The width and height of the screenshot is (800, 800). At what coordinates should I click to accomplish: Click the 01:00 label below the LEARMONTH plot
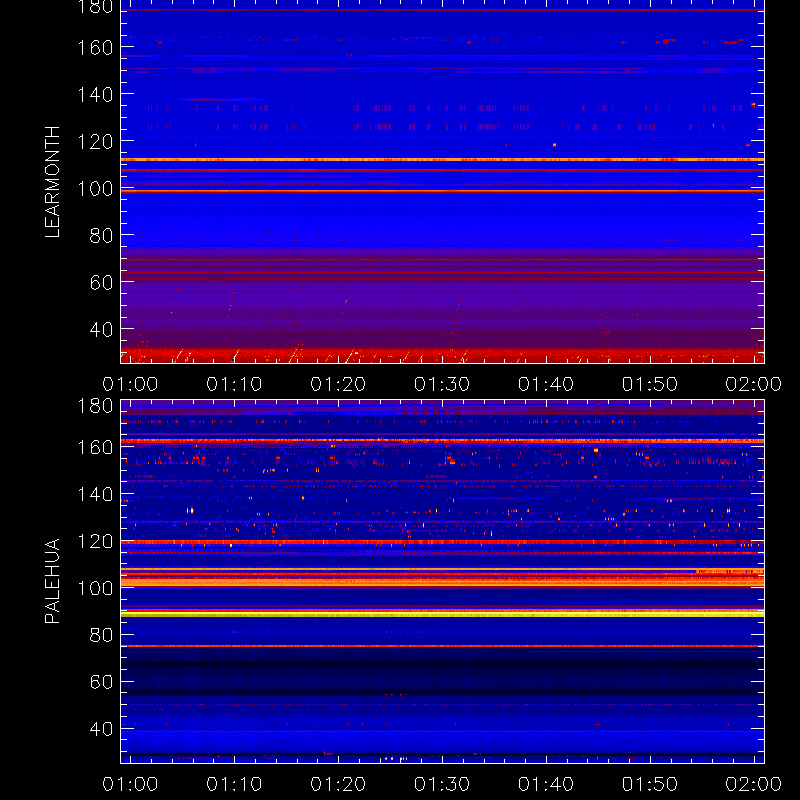click(x=130, y=384)
